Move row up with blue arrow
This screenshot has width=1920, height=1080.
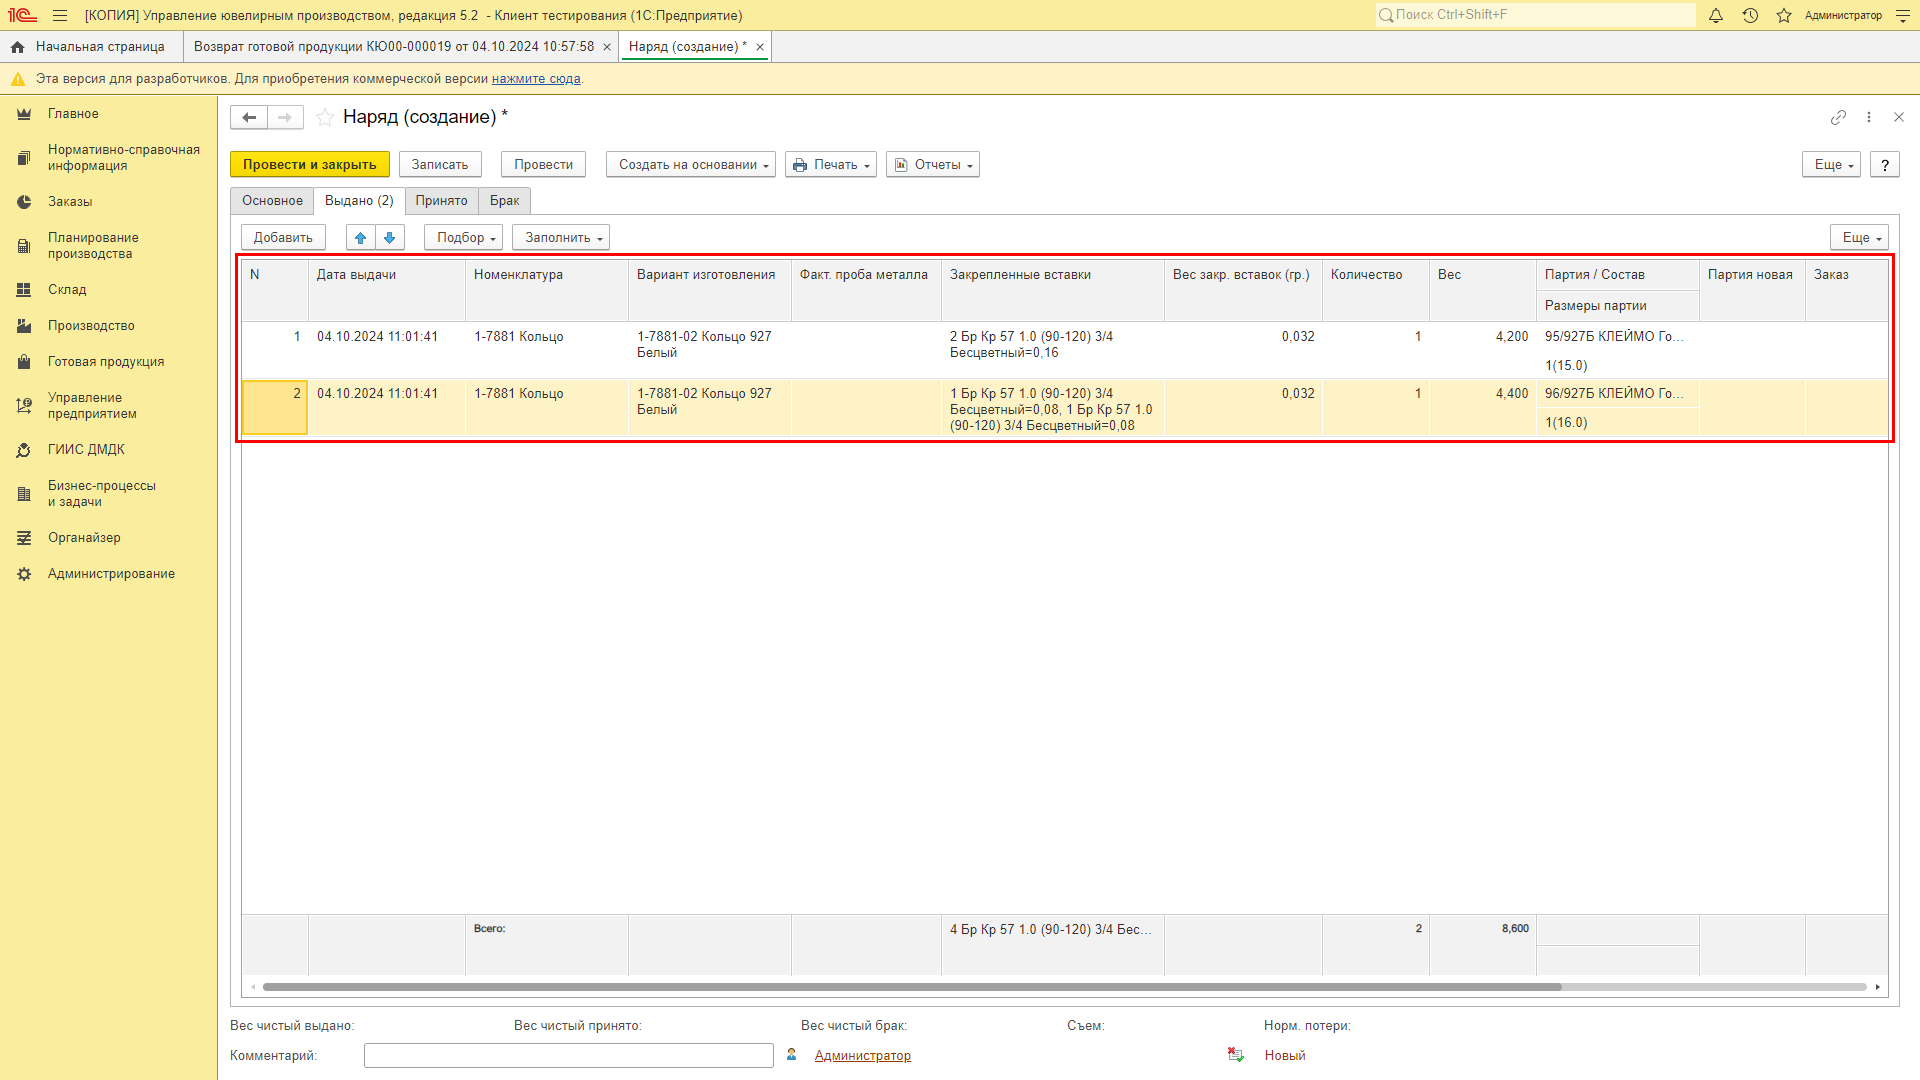(x=361, y=237)
